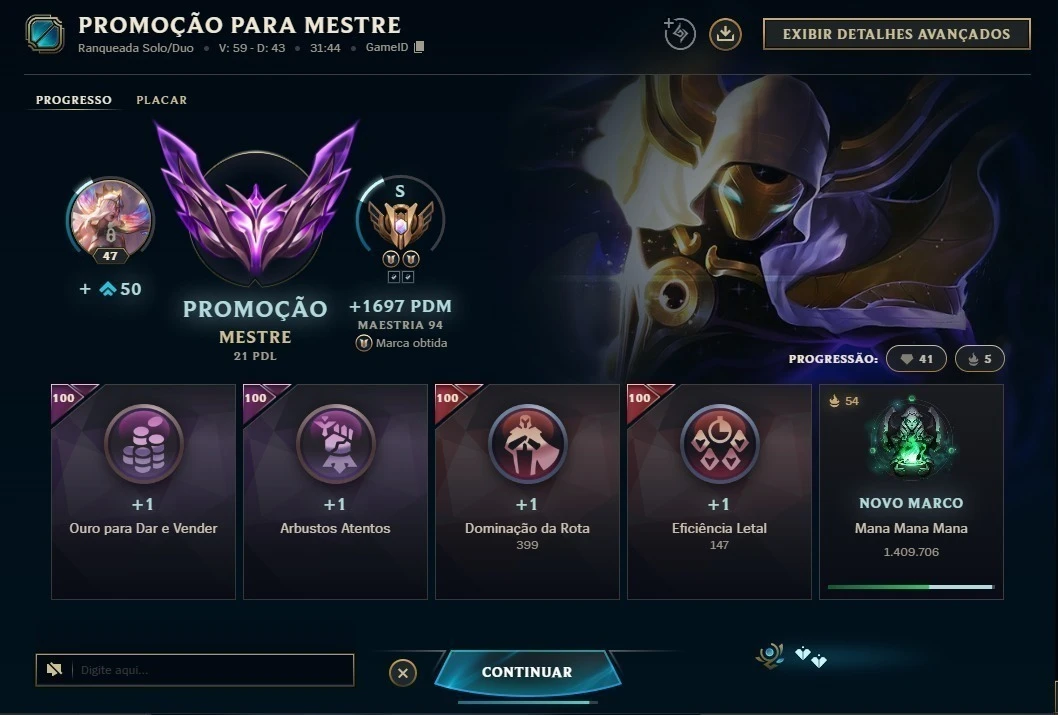Click the chat field Digite aqui
Image resolution: width=1058 pixels, height=715 pixels.
(x=195, y=670)
